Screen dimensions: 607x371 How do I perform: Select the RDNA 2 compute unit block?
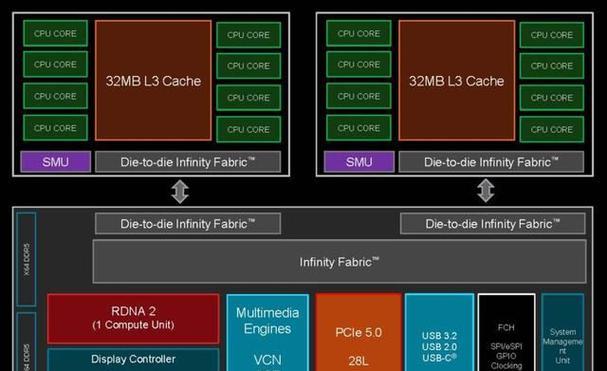(x=133, y=318)
